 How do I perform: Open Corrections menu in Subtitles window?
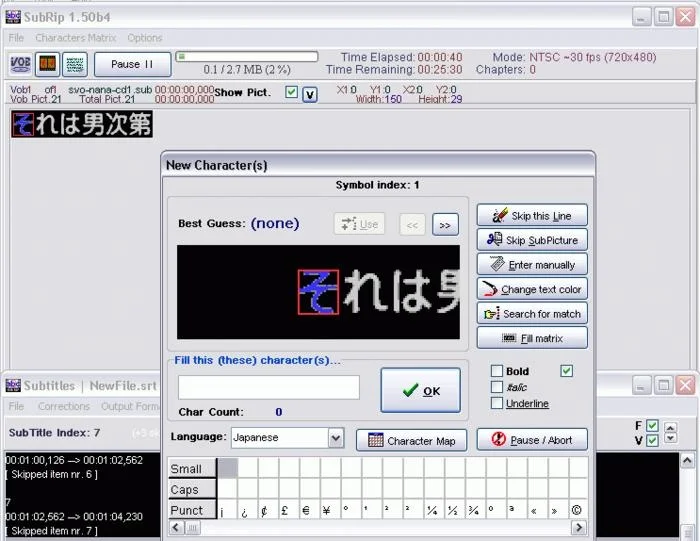click(x=64, y=406)
